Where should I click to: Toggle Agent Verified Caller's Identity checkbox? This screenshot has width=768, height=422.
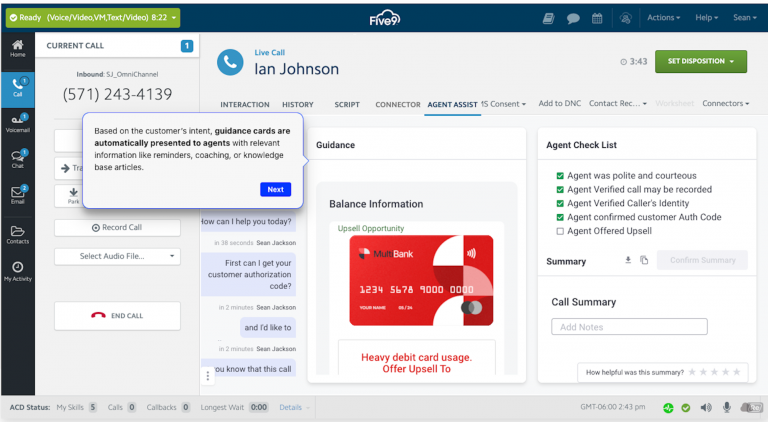[560, 203]
